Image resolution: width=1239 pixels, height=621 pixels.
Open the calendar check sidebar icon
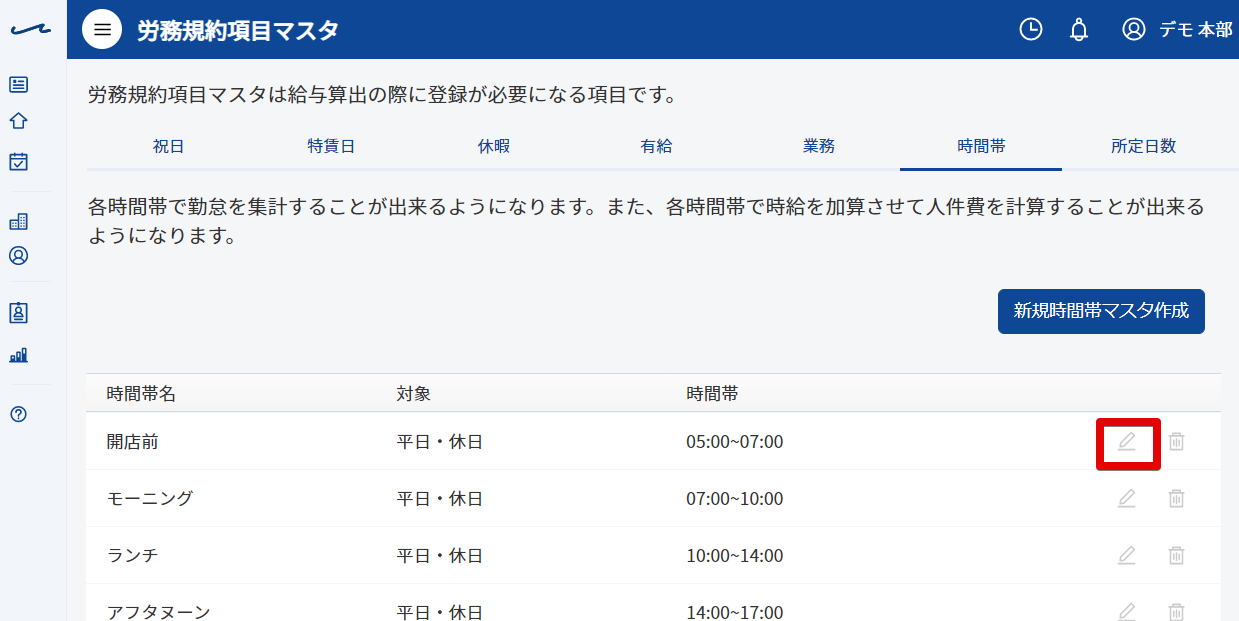[x=18, y=161]
